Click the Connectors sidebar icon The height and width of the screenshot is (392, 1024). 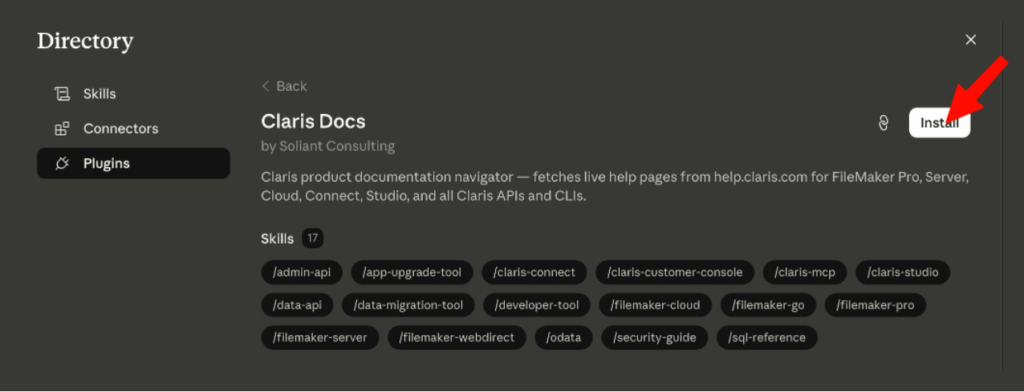pos(61,129)
